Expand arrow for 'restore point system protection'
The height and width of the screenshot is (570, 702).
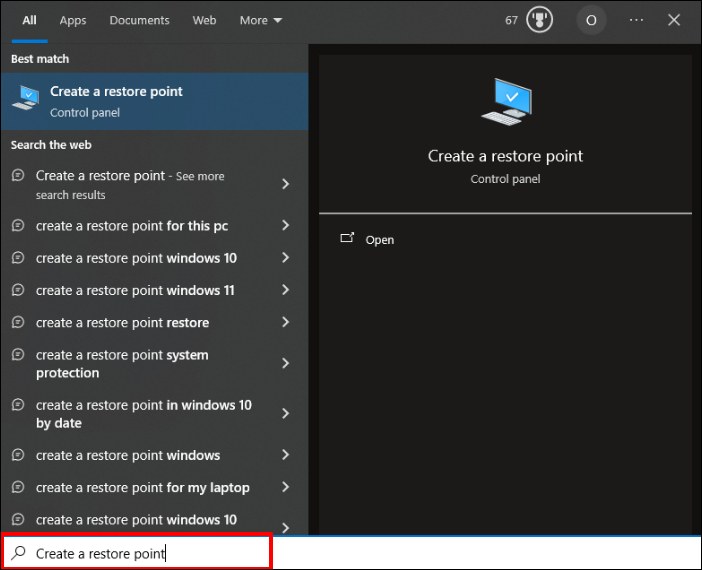[285, 364]
